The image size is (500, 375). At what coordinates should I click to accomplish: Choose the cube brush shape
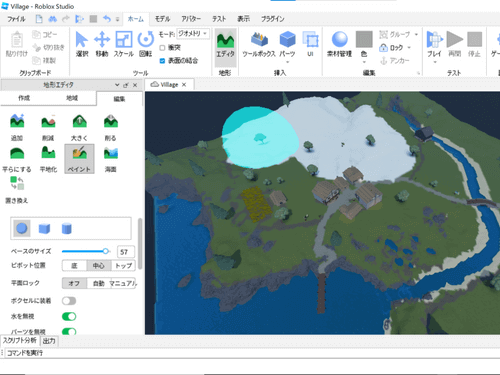click(x=44, y=229)
